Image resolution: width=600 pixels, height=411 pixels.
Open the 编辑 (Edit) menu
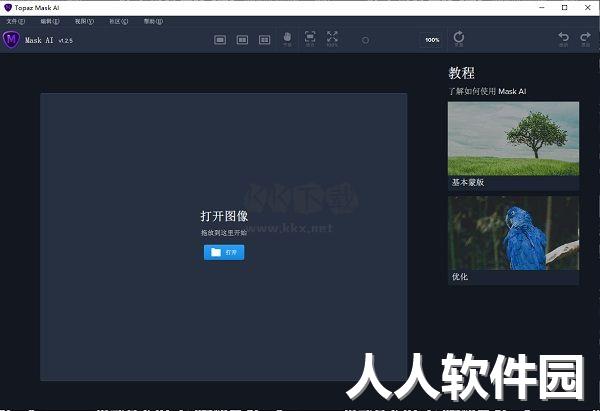(x=50, y=21)
